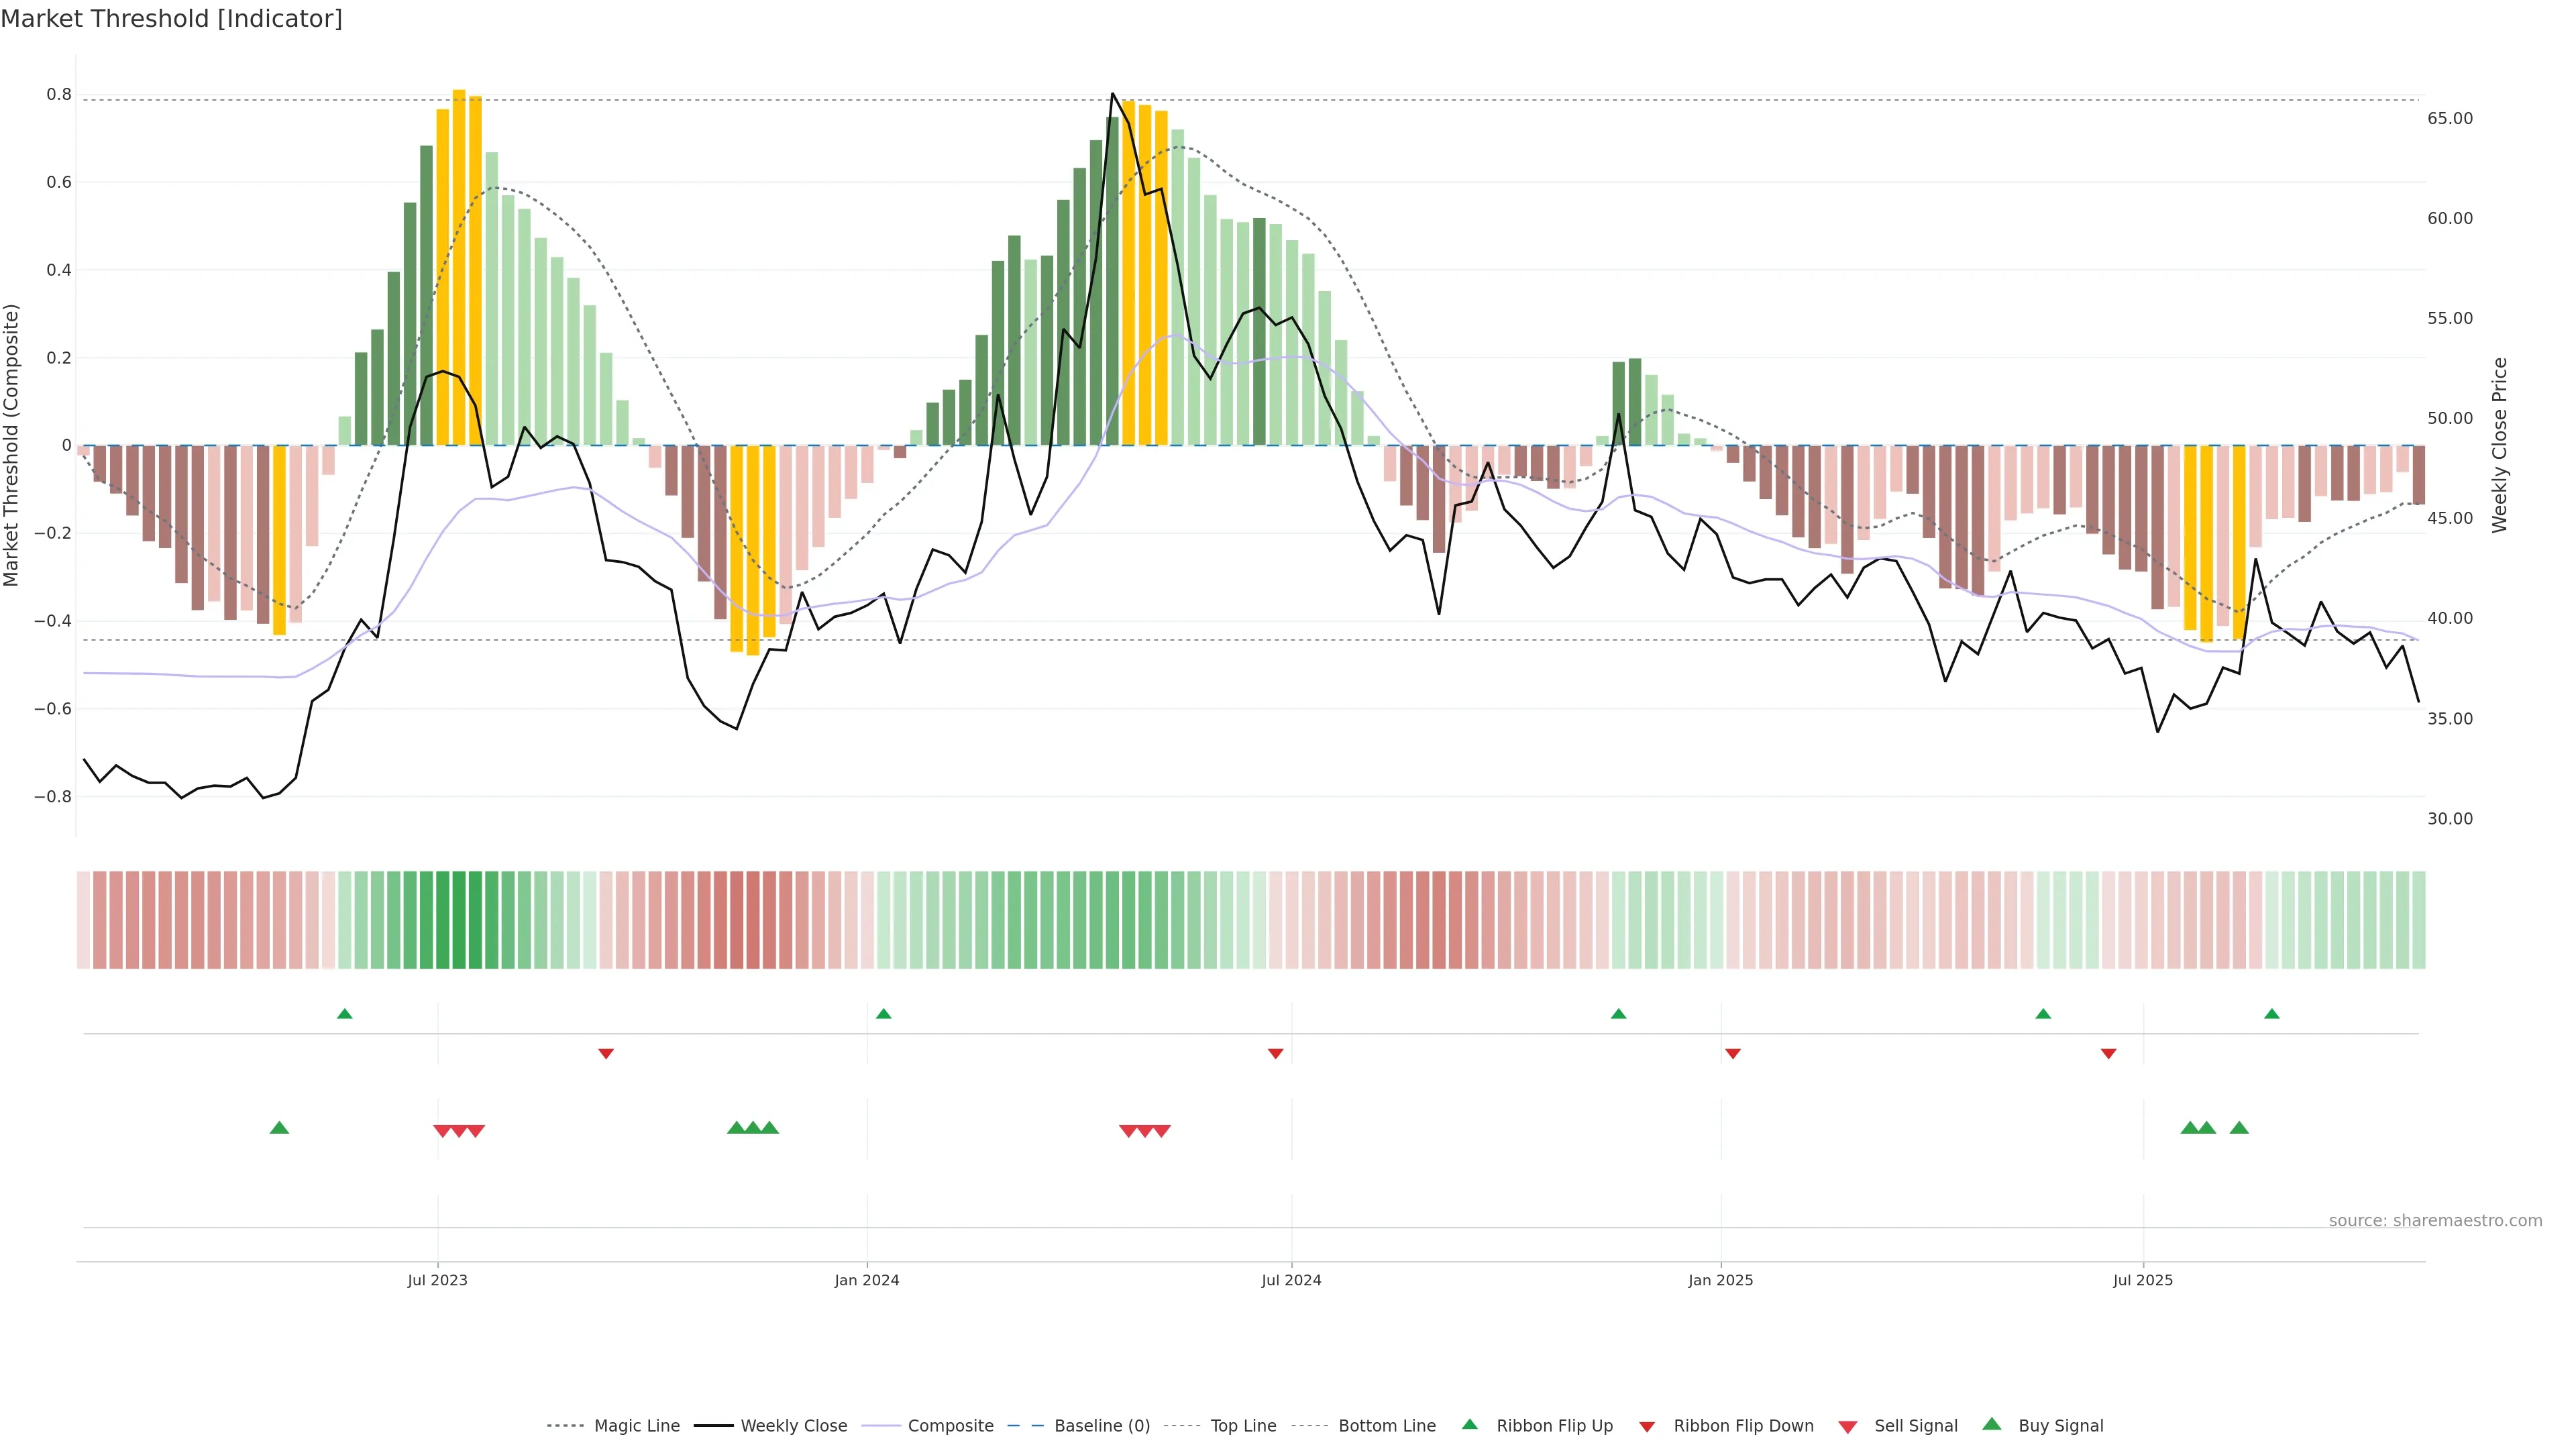Click Ribbon Flip Down legend triangle icon
Image resolution: width=2576 pixels, height=1449 pixels.
[1647, 1427]
